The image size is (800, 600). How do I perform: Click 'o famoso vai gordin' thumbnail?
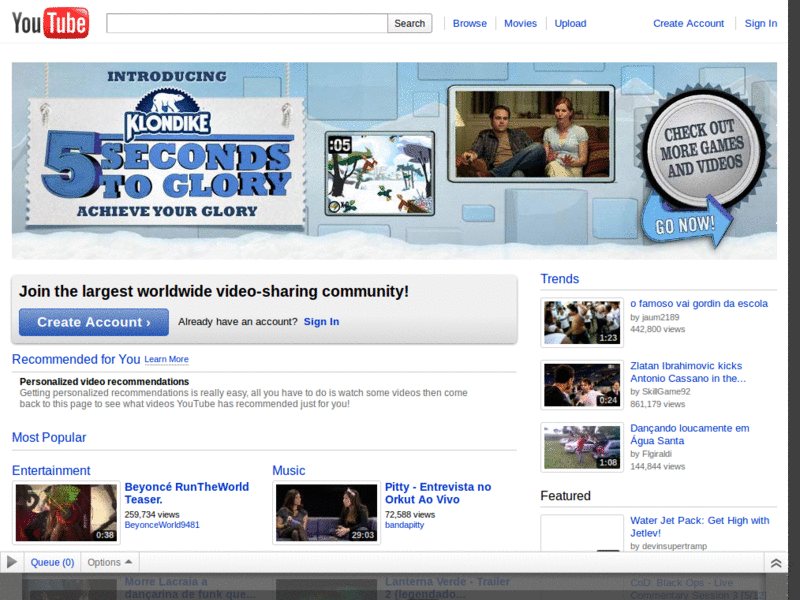point(582,322)
